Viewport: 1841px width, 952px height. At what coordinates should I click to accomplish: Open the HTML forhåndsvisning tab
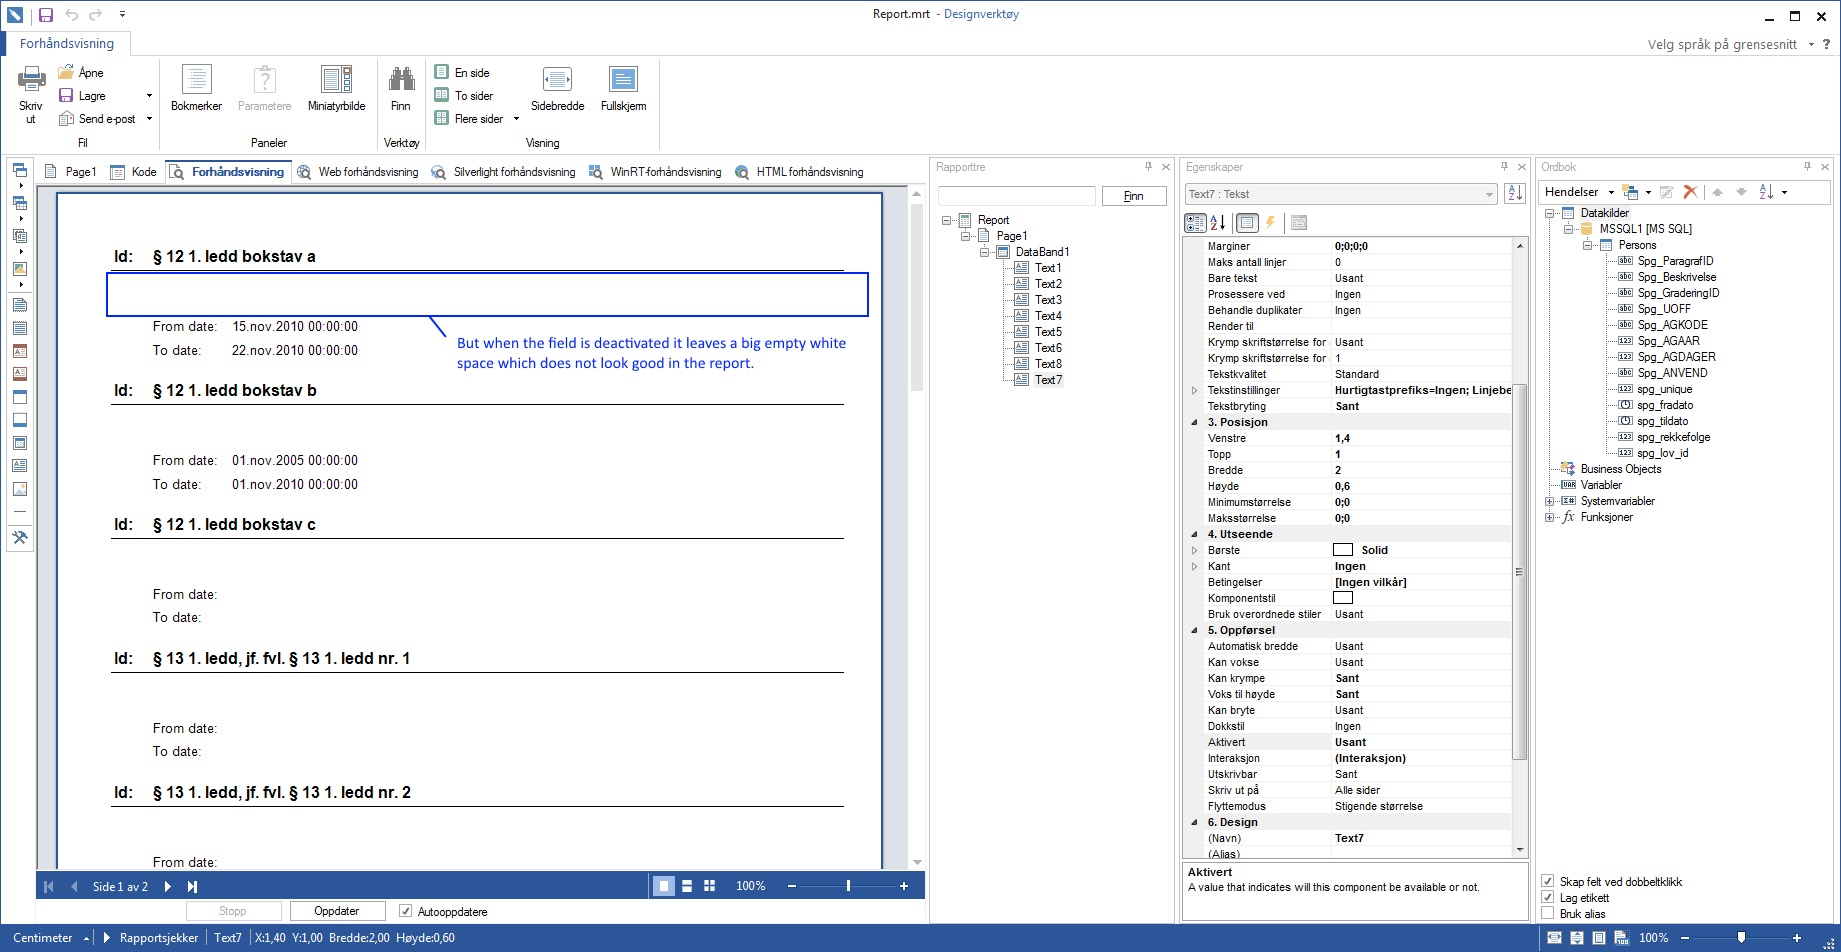799,172
